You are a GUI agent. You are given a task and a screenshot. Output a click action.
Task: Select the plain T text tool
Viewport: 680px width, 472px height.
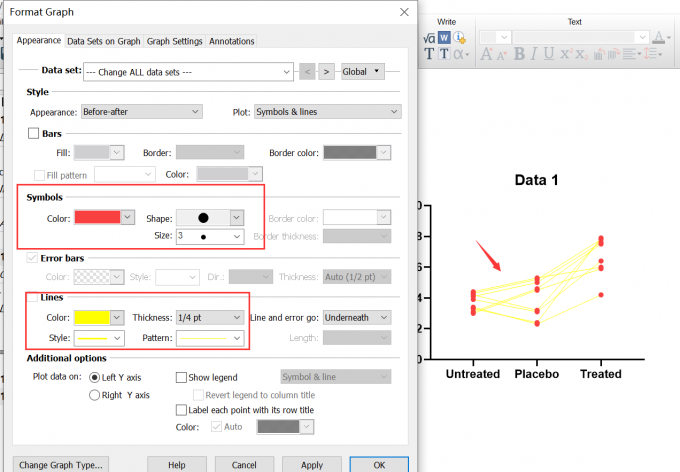pyautogui.click(x=429, y=54)
